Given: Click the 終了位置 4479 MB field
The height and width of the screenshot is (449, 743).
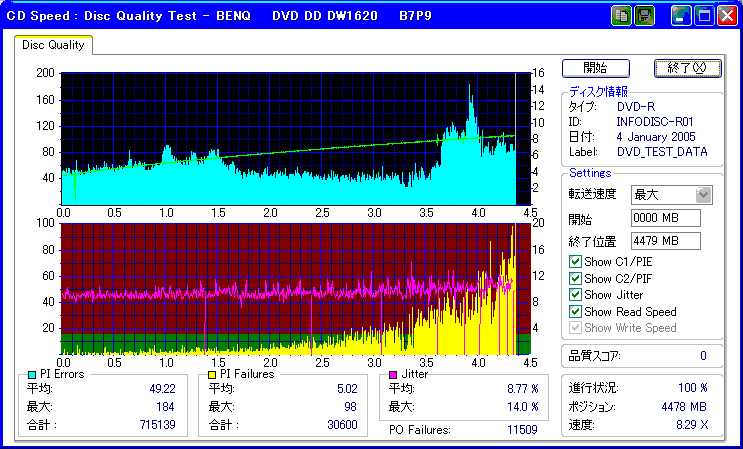Looking at the screenshot, I should [x=666, y=241].
